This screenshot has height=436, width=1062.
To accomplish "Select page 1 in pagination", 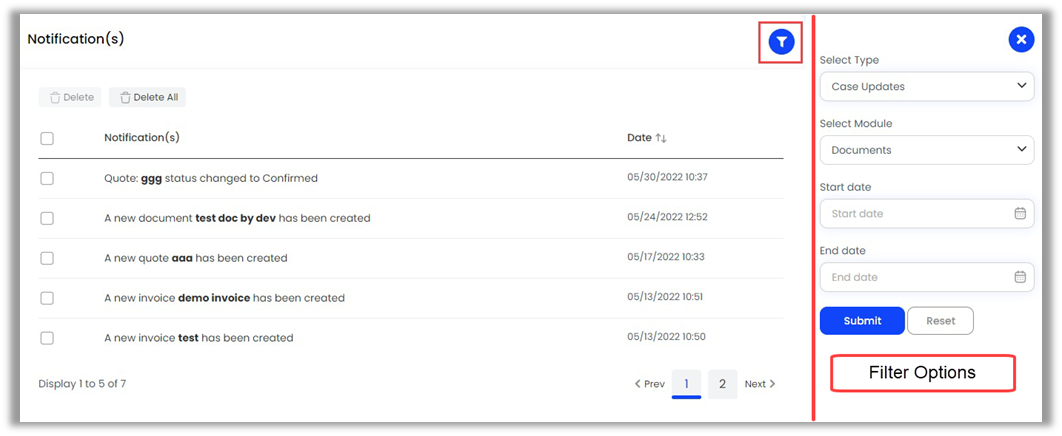I will pos(686,384).
